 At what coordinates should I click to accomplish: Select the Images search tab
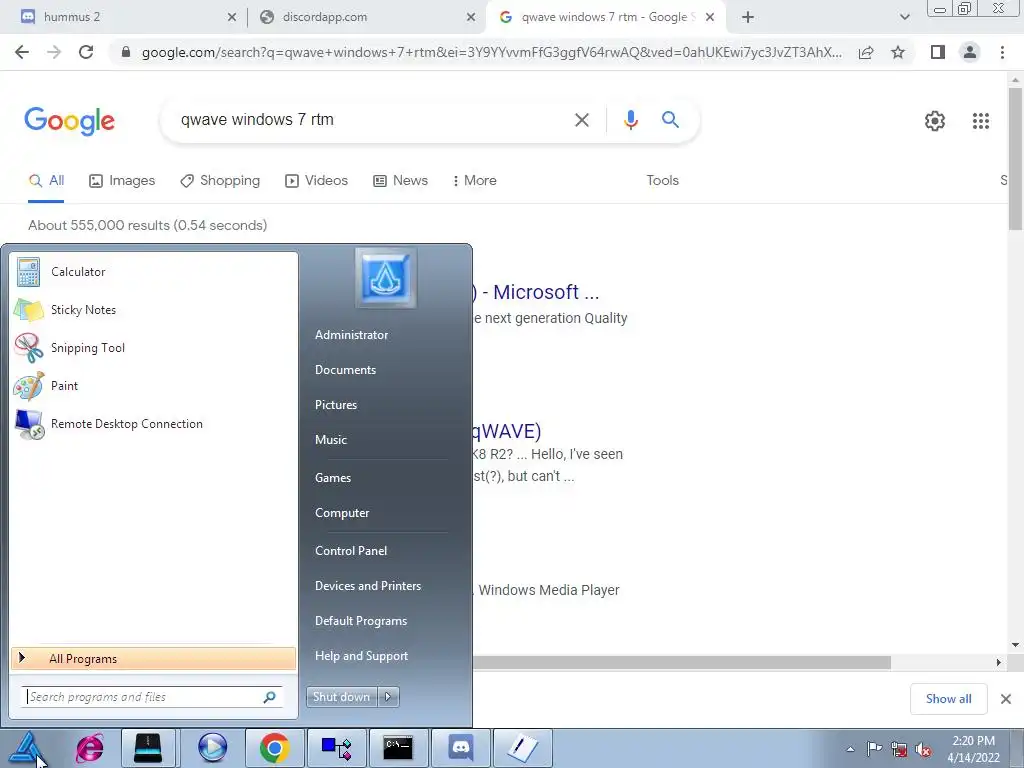[122, 181]
